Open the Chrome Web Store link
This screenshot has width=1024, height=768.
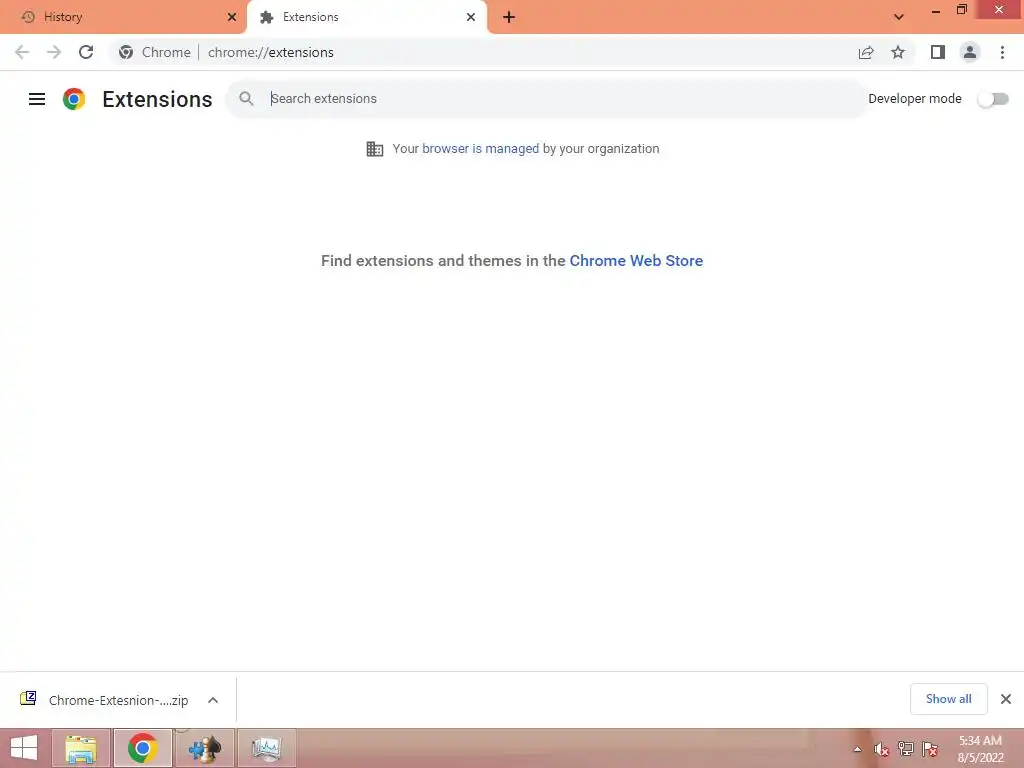point(636,261)
